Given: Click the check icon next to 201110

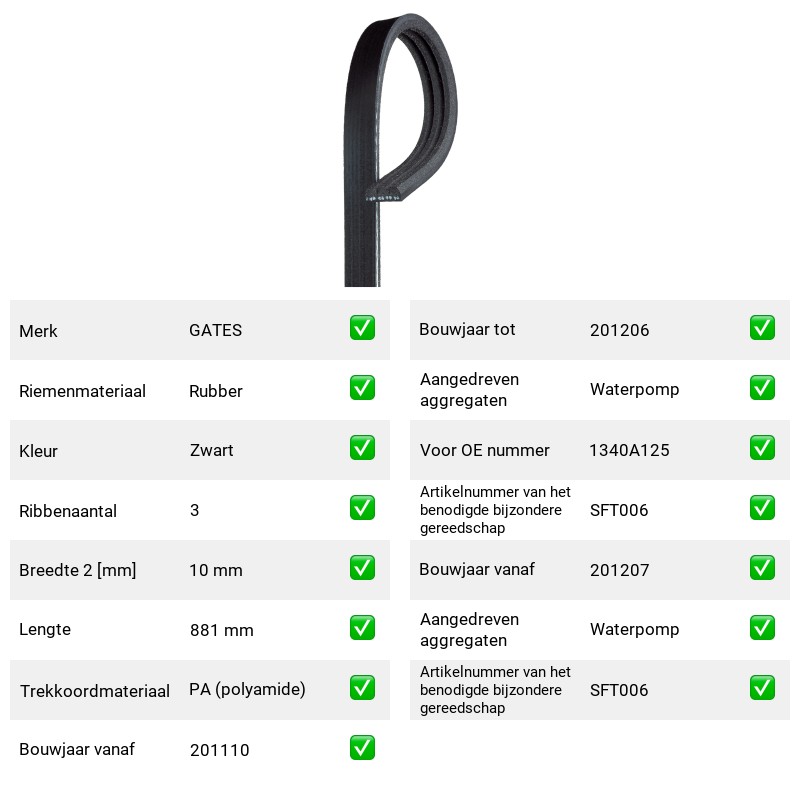Looking at the screenshot, I should point(362,748).
